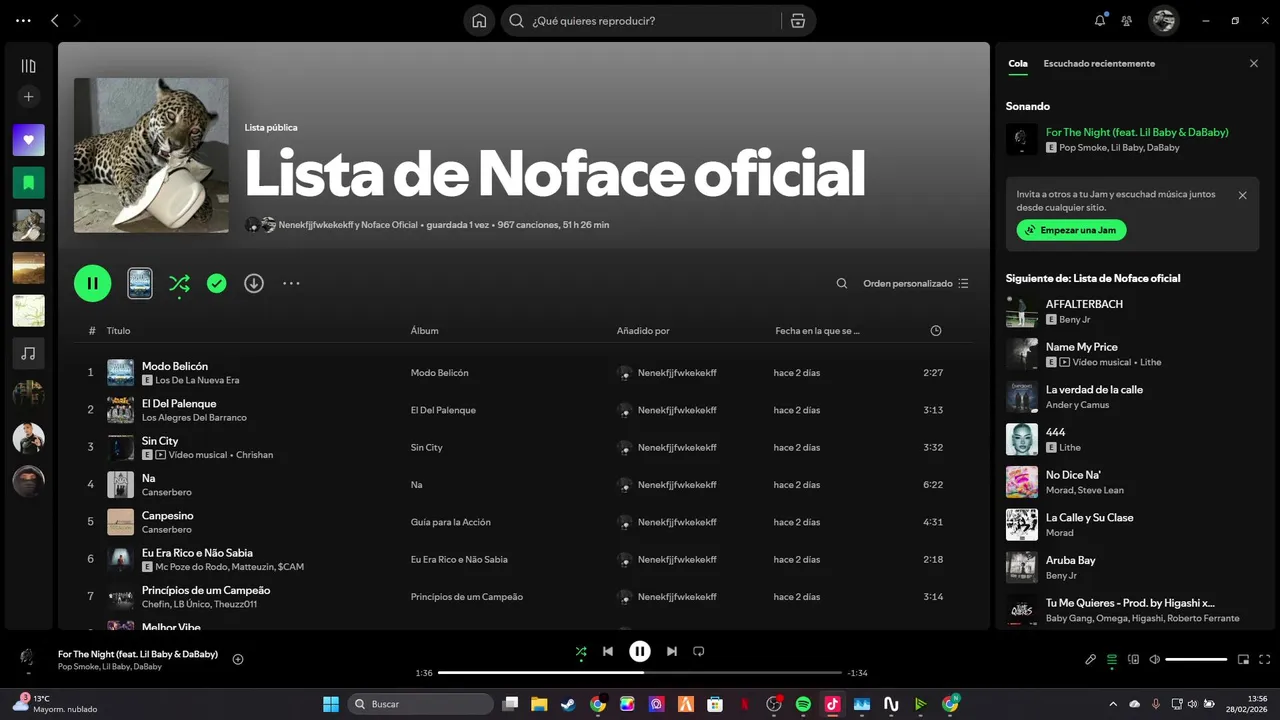Adjust the volume slider
The image size is (1280, 720).
coord(1196,659)
